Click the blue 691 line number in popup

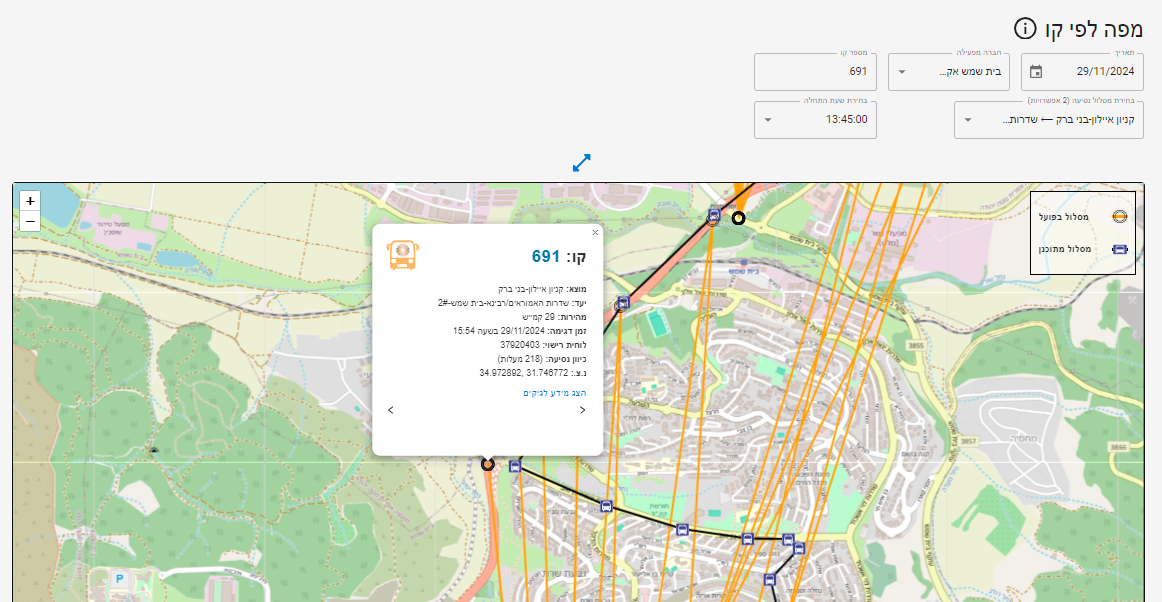[545, 257]
